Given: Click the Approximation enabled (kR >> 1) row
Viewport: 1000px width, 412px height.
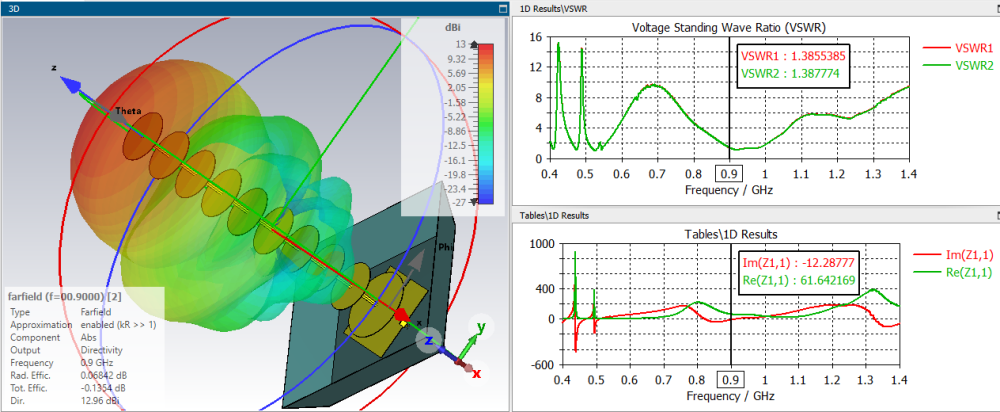Looking at the screenshot, I should point(83,325).
